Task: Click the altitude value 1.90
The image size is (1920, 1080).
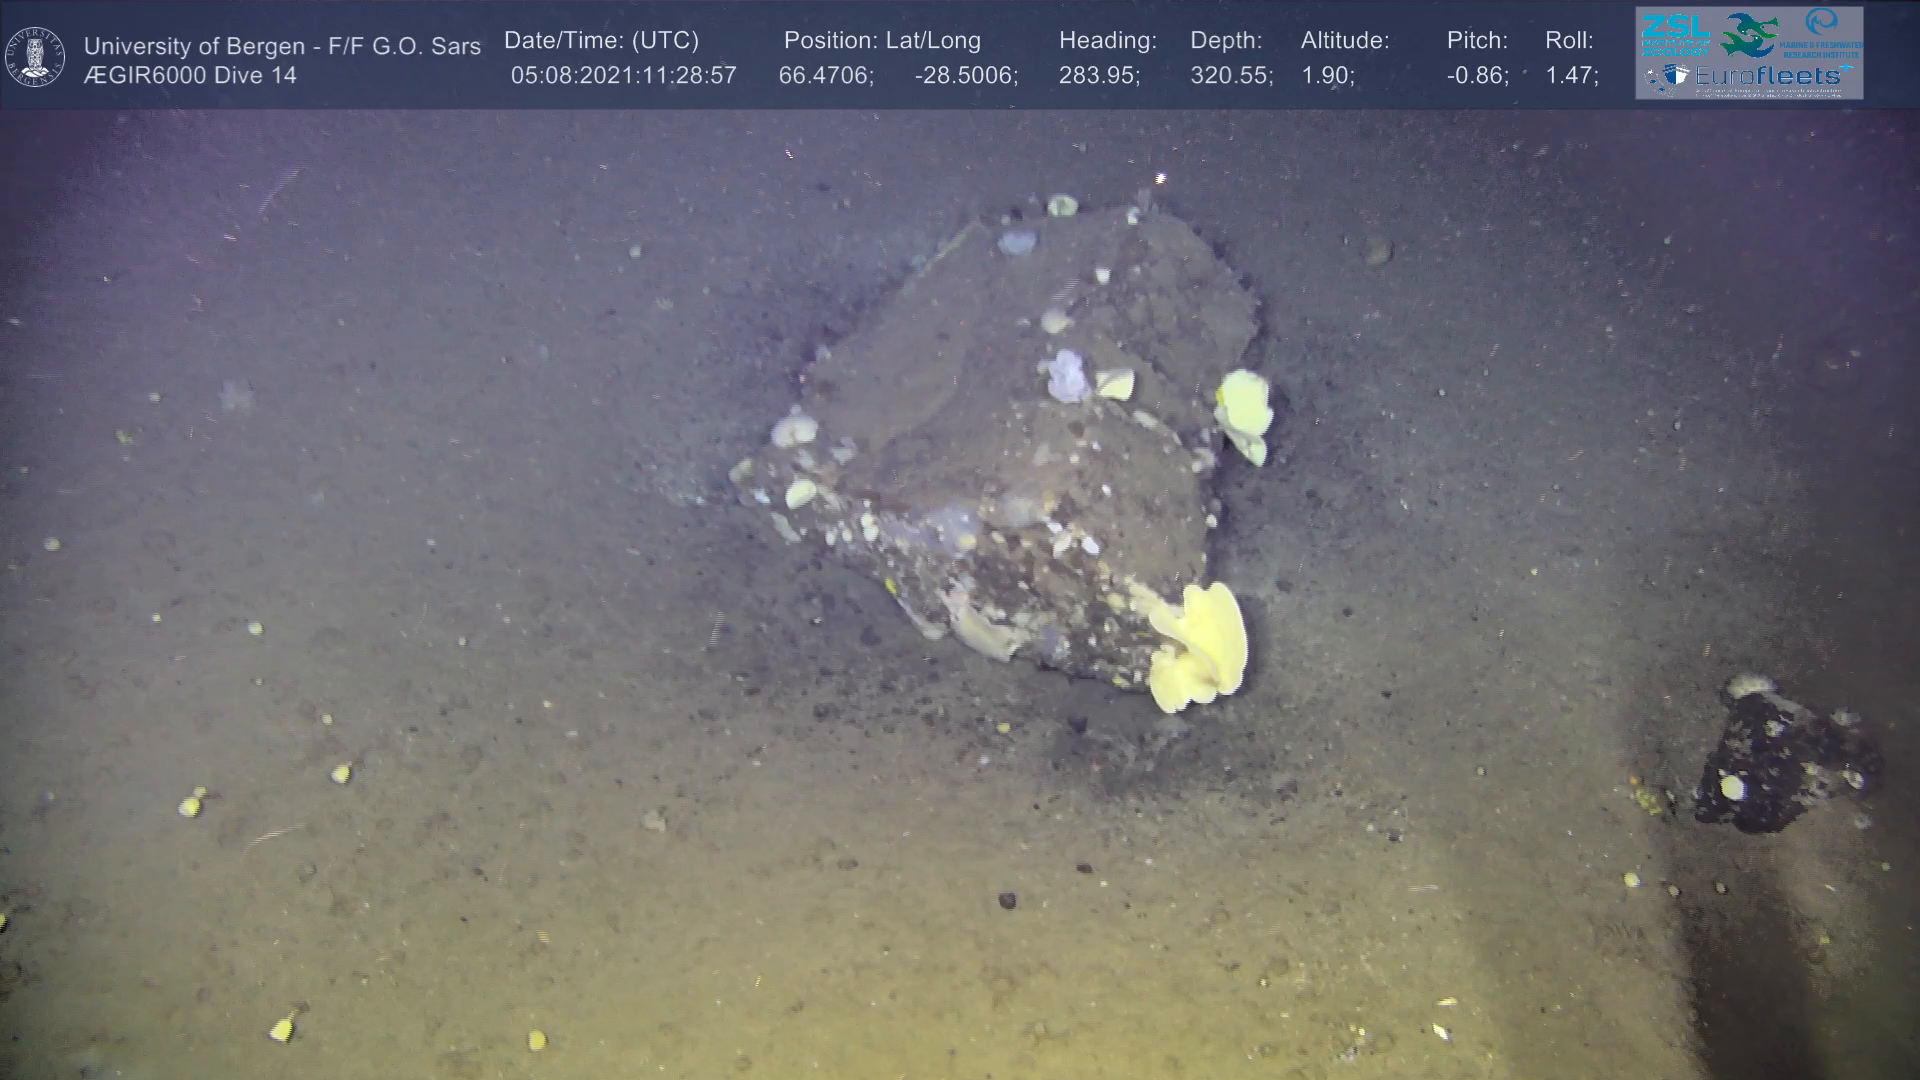Action: (x=1327, y=76)
